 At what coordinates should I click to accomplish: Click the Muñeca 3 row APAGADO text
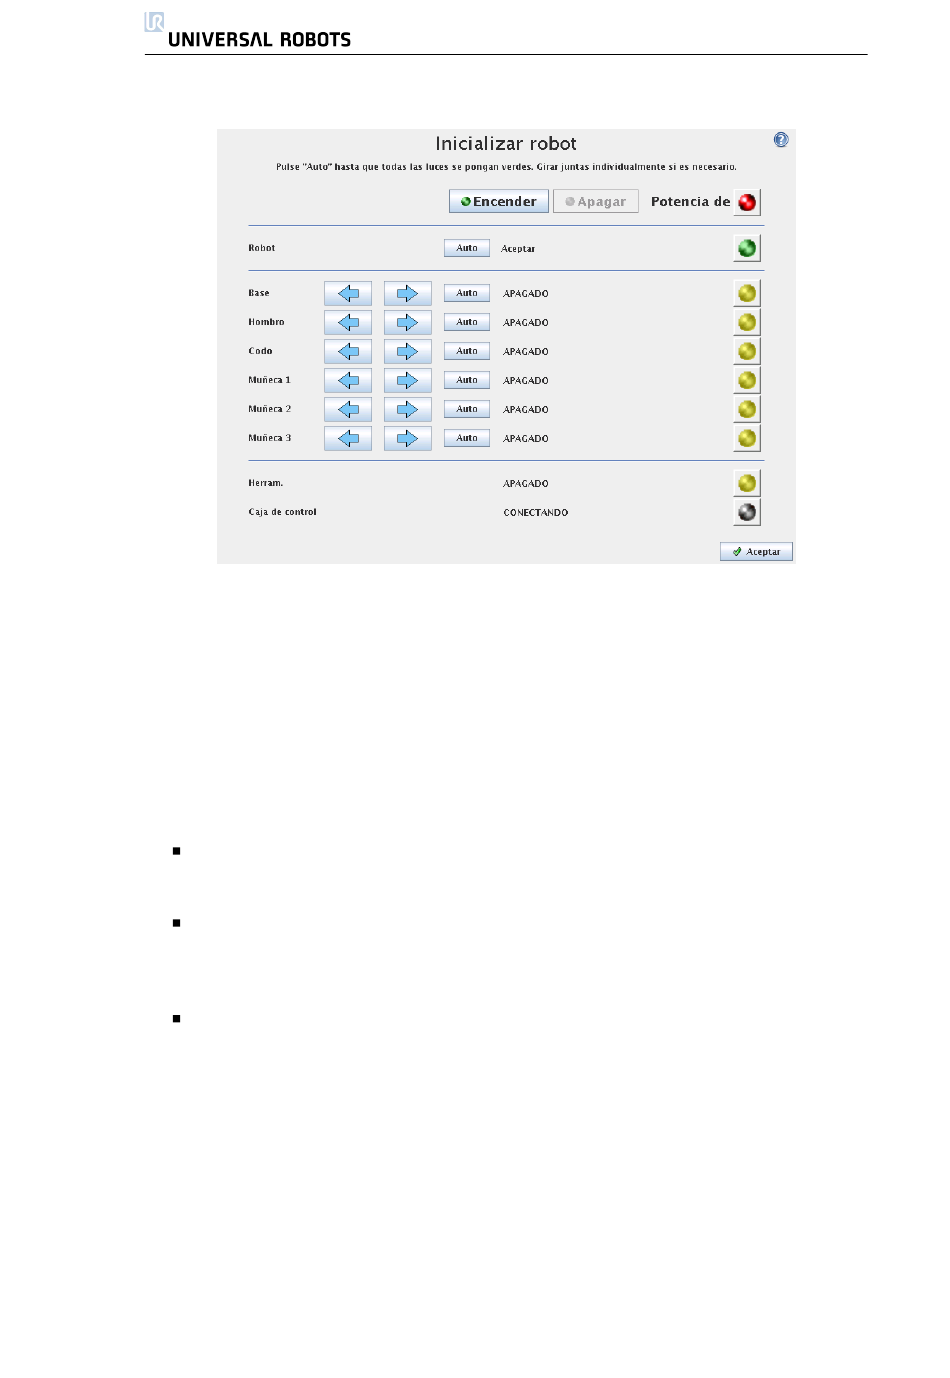pyautogui.click(x=526, y=439)
